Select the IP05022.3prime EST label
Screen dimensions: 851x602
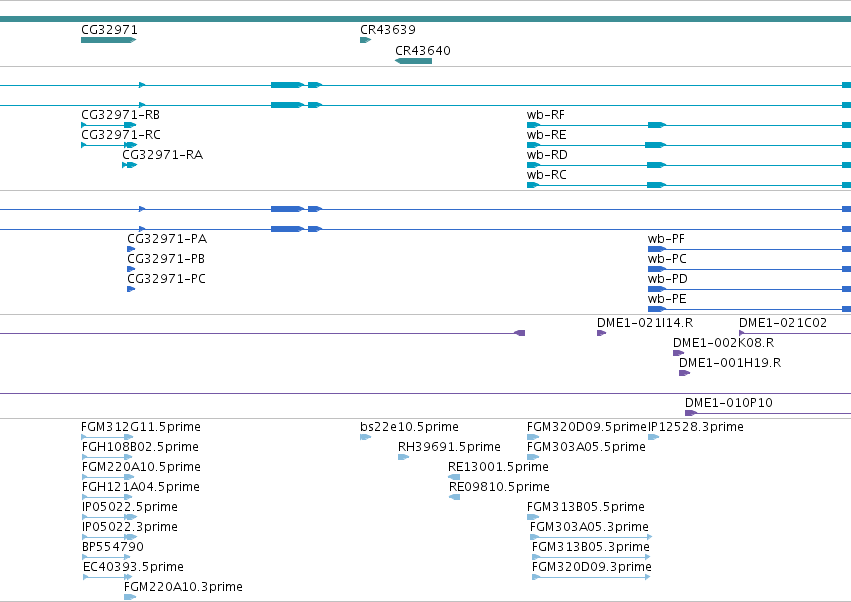(130, 527)
